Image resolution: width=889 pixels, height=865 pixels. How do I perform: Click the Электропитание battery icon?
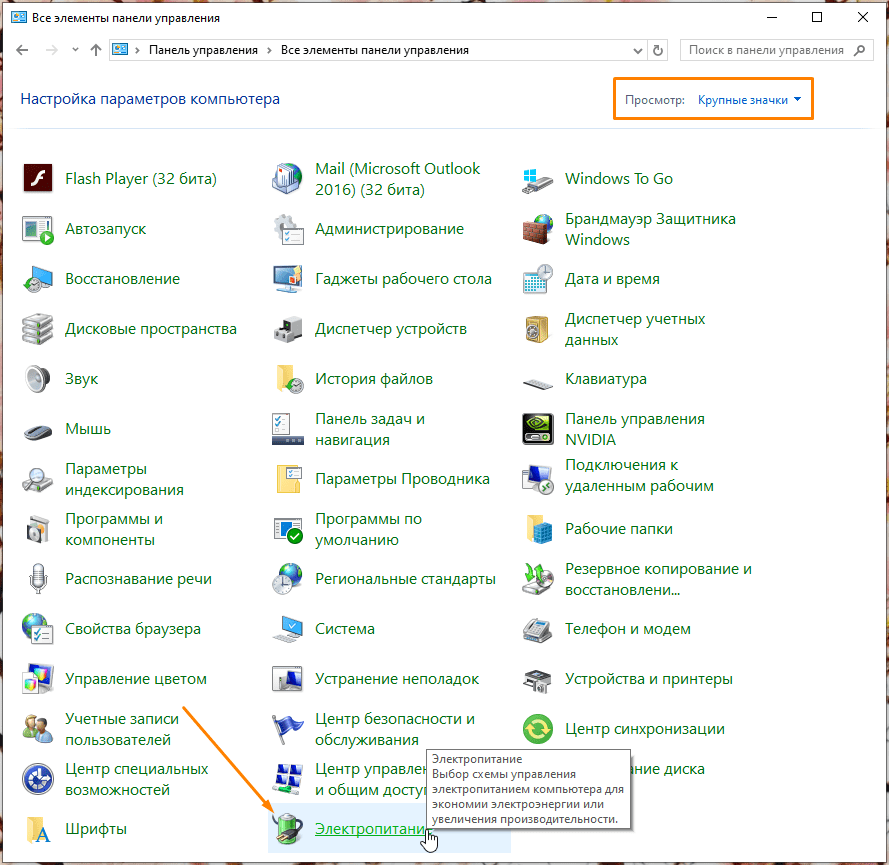[x=287, y=828]
